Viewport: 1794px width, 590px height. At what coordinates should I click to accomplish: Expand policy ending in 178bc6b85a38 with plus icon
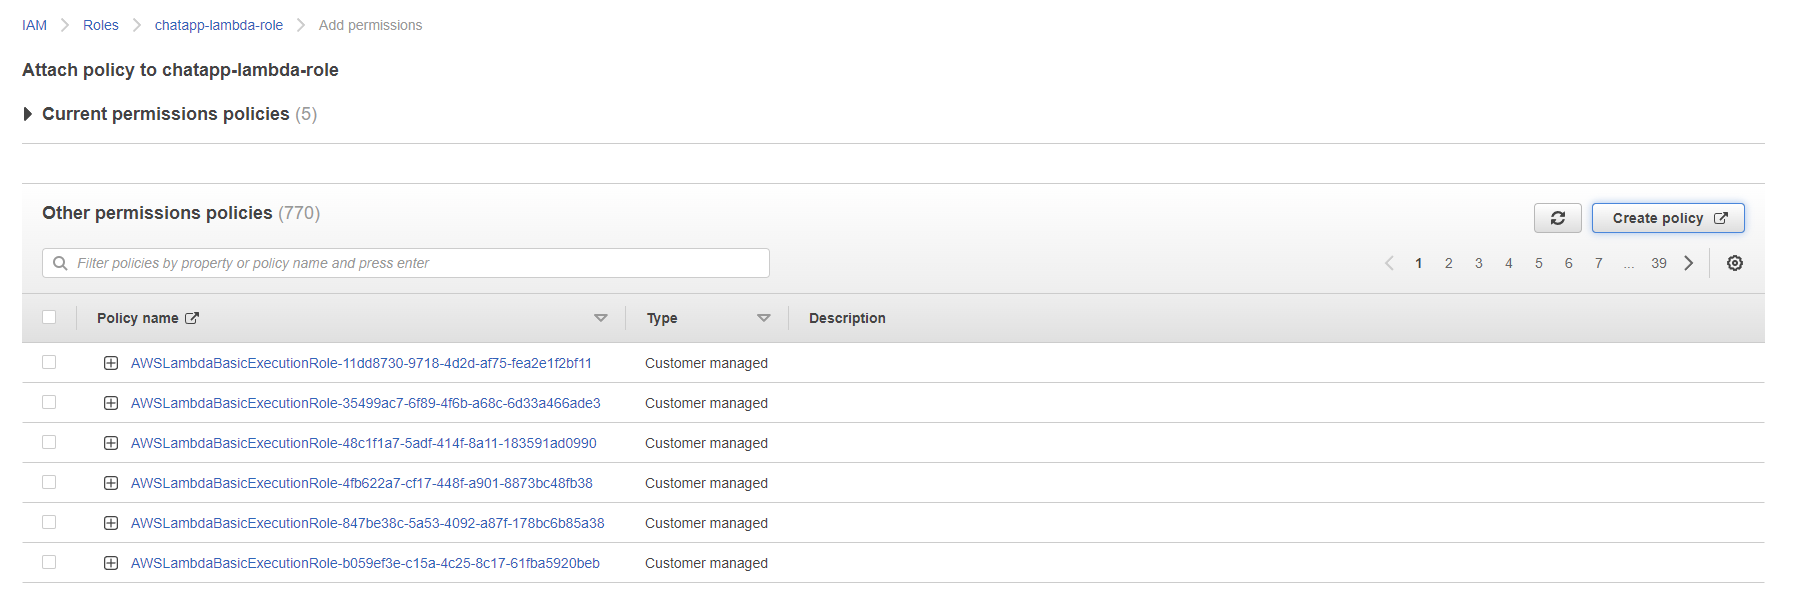point(111,523)
